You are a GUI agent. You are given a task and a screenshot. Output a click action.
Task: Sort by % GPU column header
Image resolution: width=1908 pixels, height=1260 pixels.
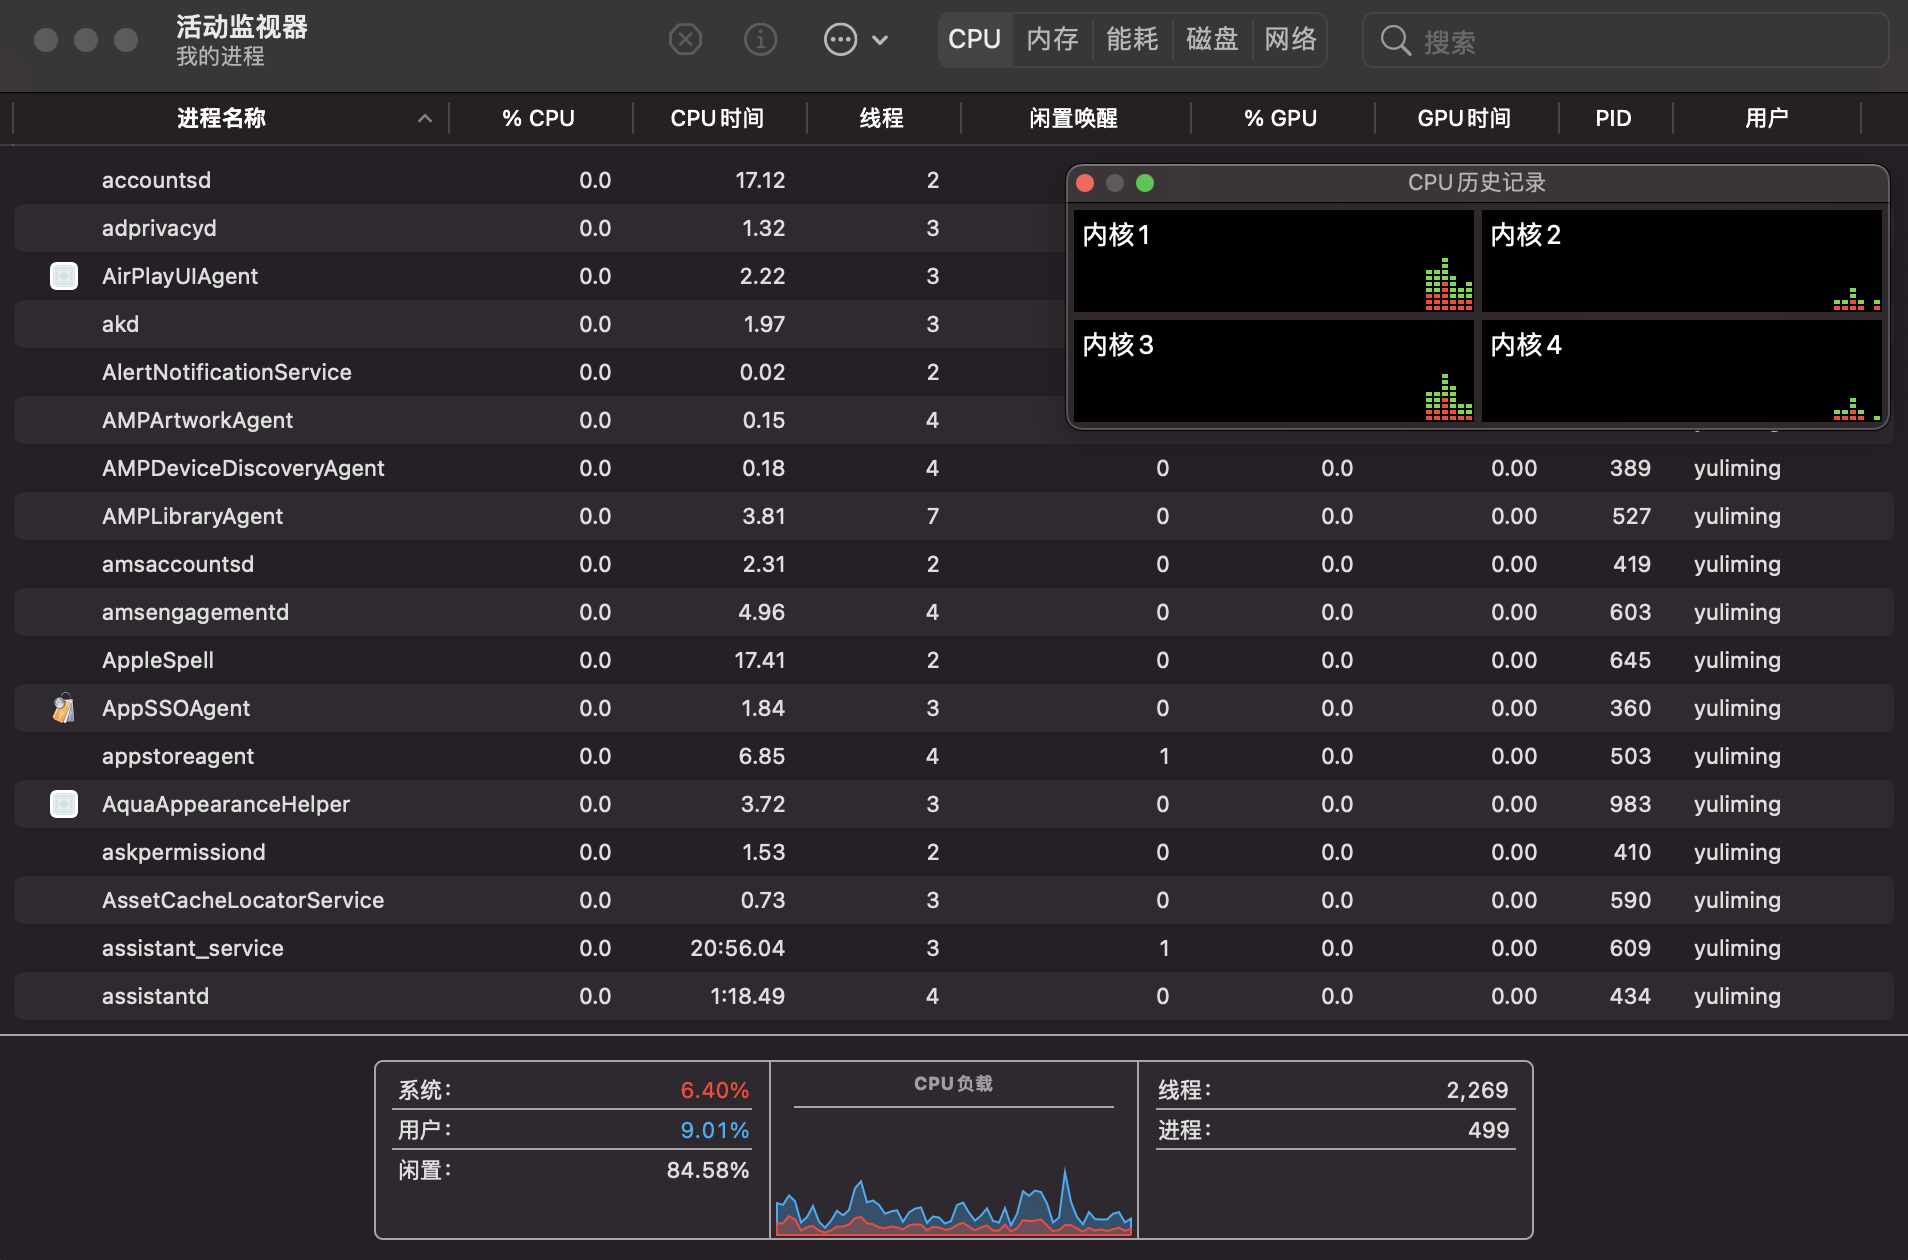1281,118
